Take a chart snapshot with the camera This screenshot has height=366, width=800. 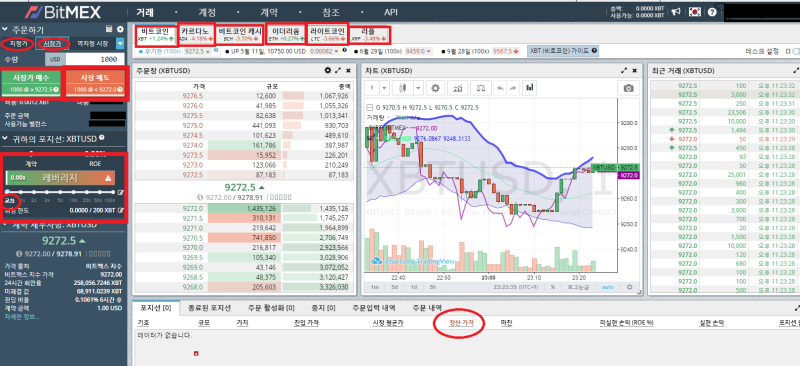(629, 88)
